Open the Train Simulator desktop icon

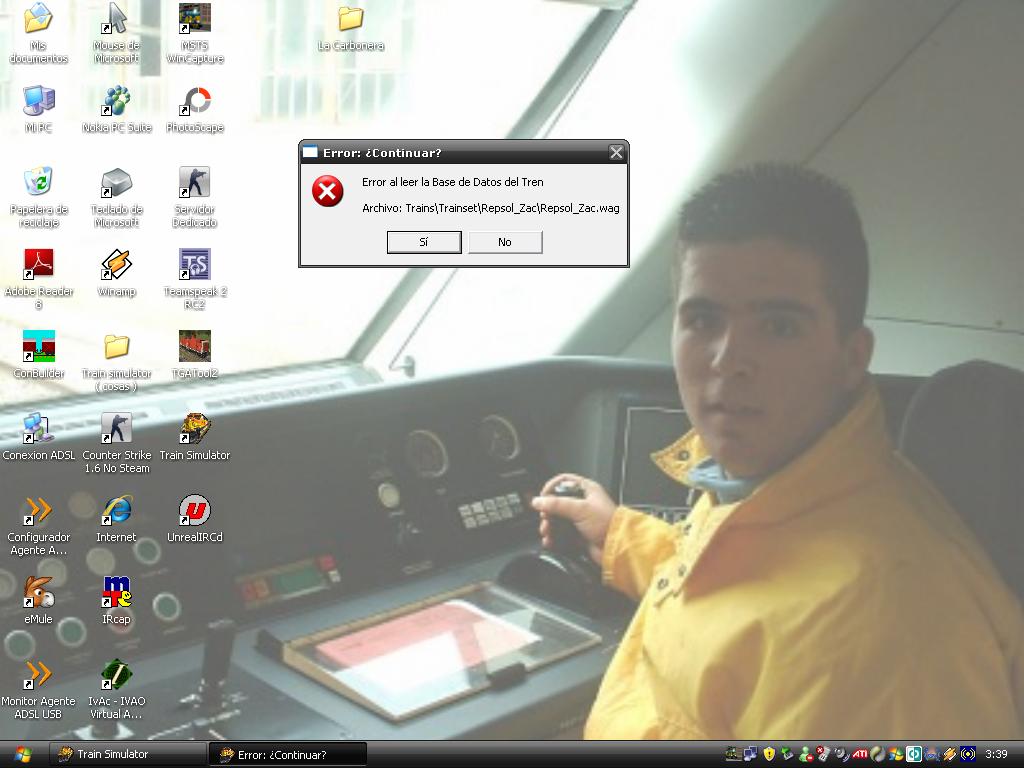(x=195, y=430)
